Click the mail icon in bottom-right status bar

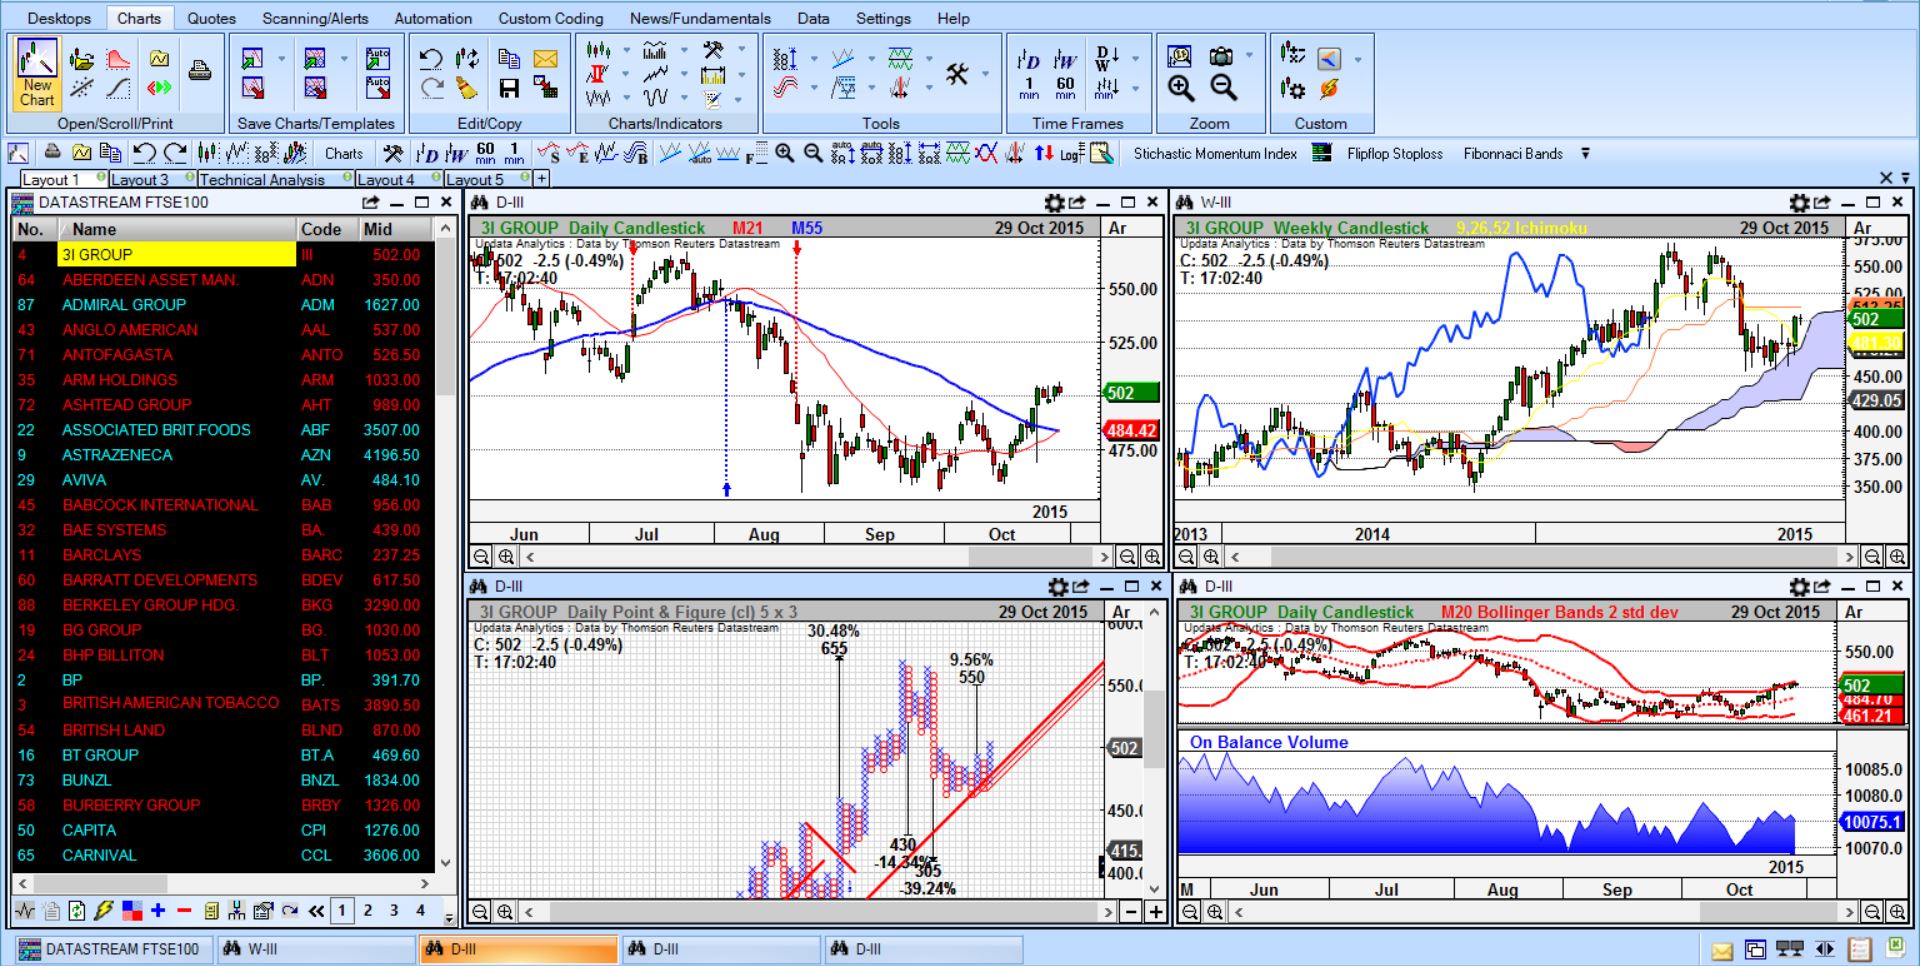click(x=1722, y=950)
